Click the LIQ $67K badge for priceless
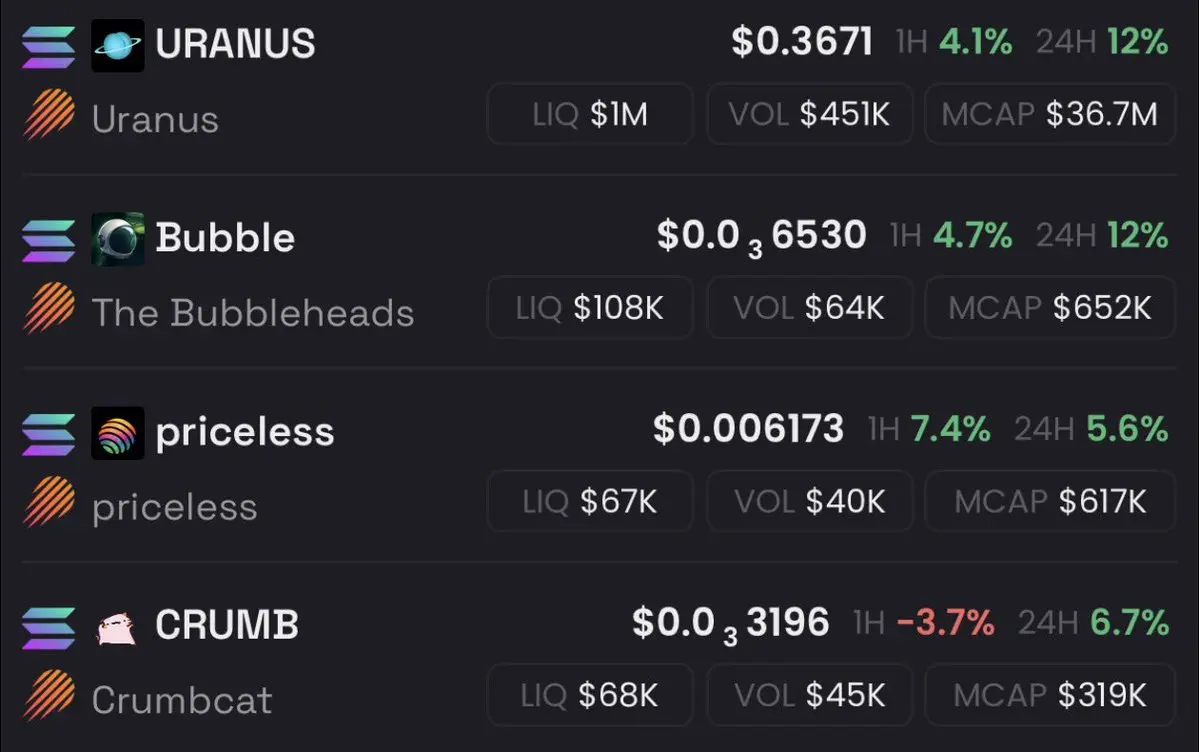This screenshot has height=752, width=1199. [590, 501]
